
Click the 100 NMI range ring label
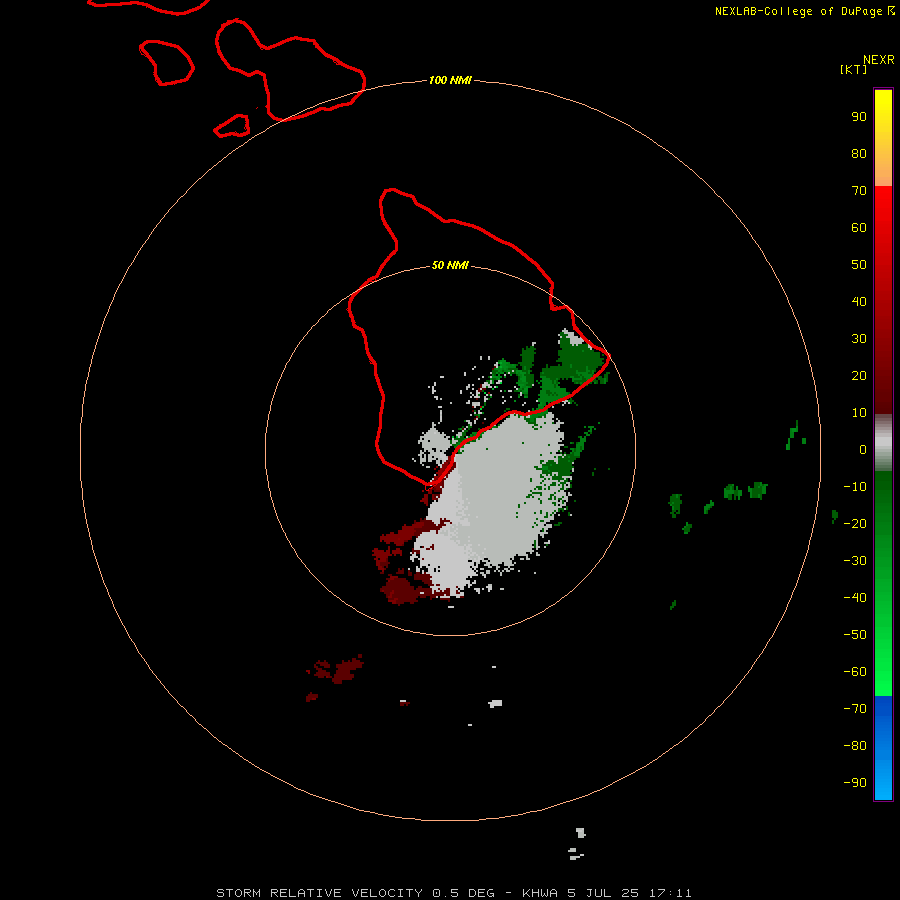(450, 80)
